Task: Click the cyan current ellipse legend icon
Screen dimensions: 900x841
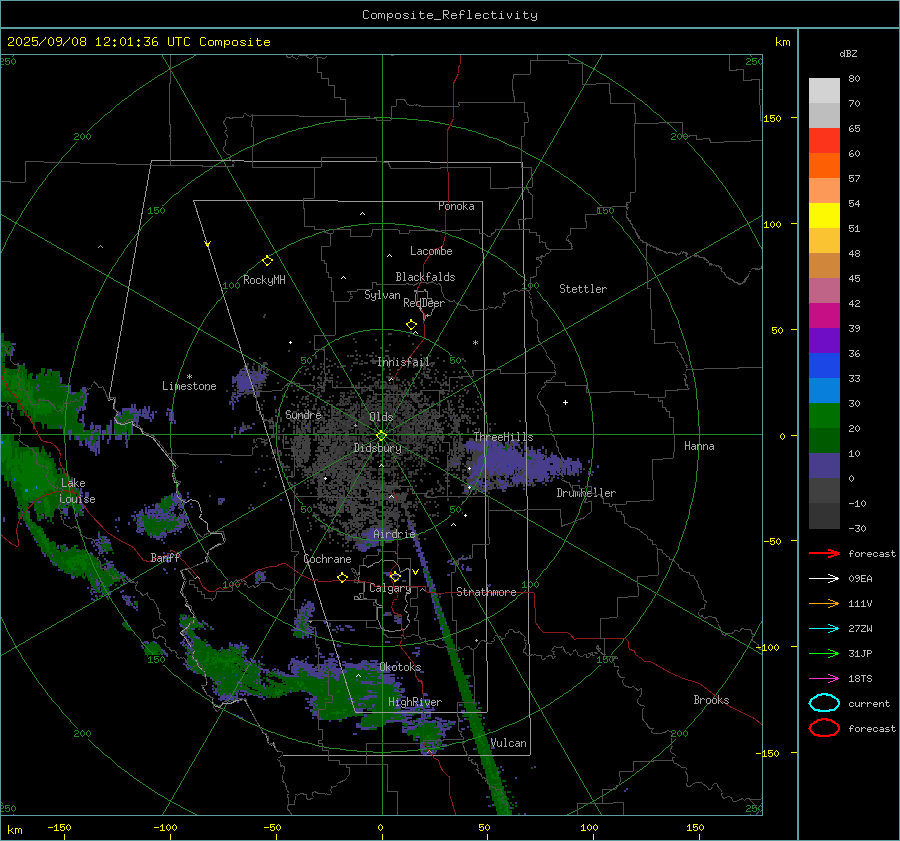Action: tap(825, 703)
